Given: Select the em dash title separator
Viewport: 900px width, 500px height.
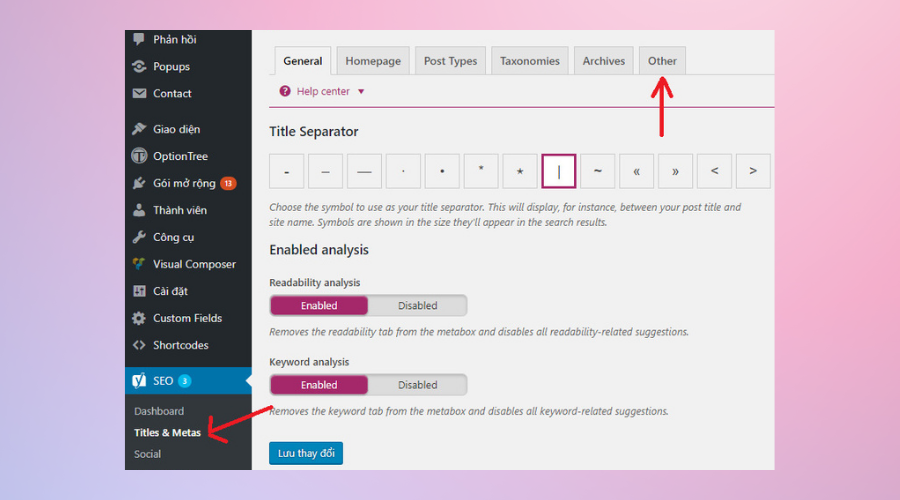Looking at the screenshot, I should click(x=364, y=171).
